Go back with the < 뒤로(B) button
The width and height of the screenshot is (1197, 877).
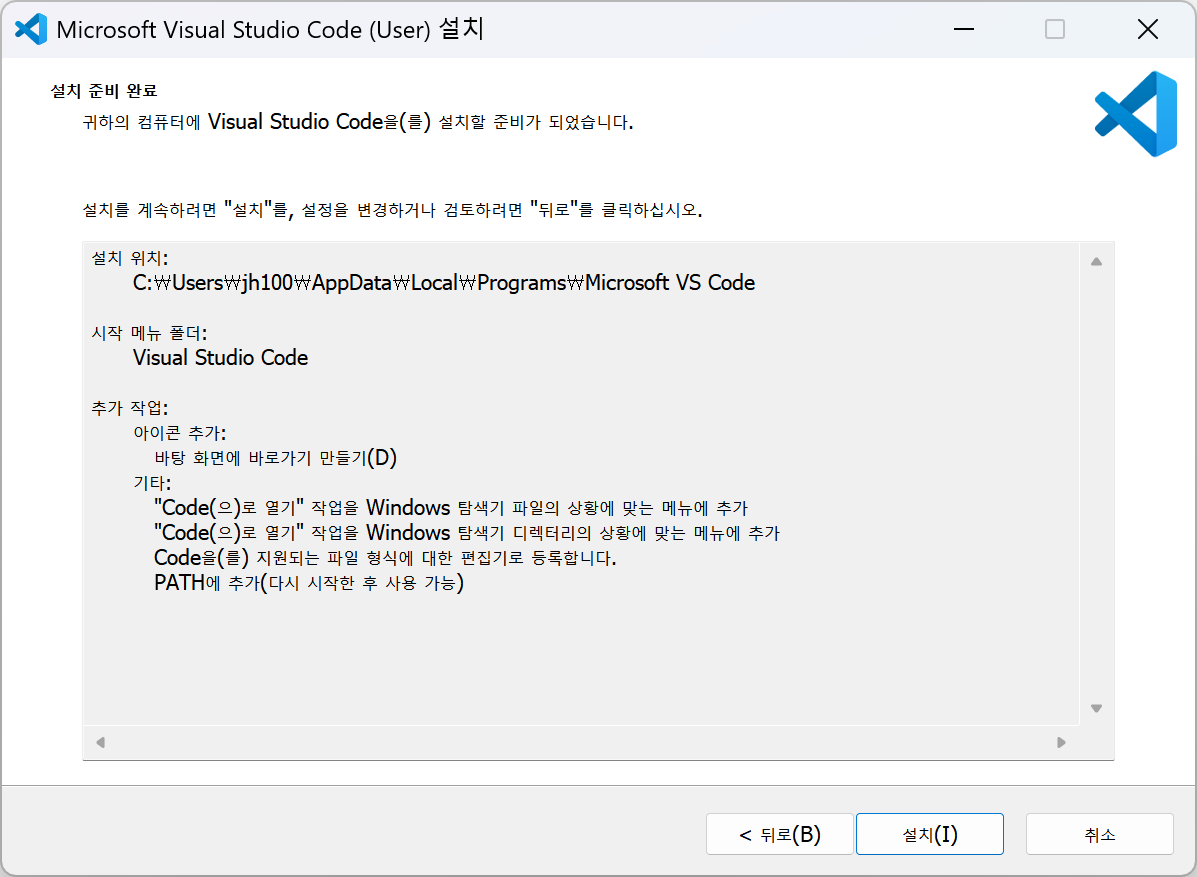[x=779, y=833]
